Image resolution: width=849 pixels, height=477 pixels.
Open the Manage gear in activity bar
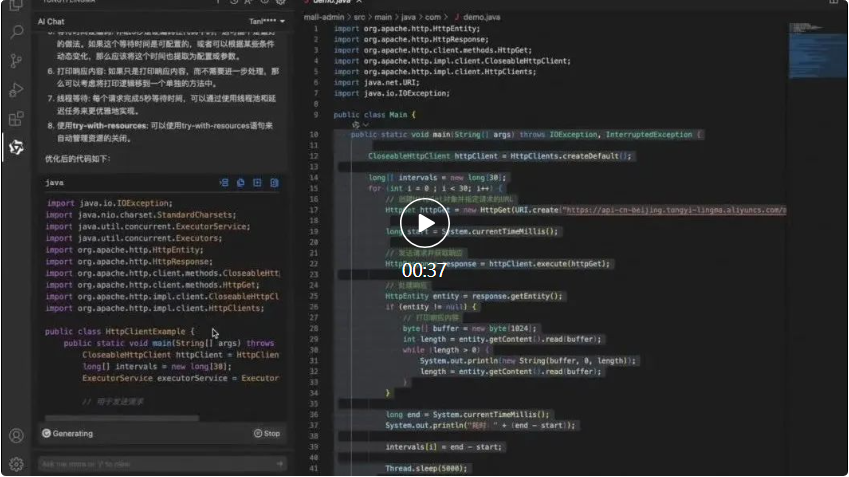click(x=16, y=464)
